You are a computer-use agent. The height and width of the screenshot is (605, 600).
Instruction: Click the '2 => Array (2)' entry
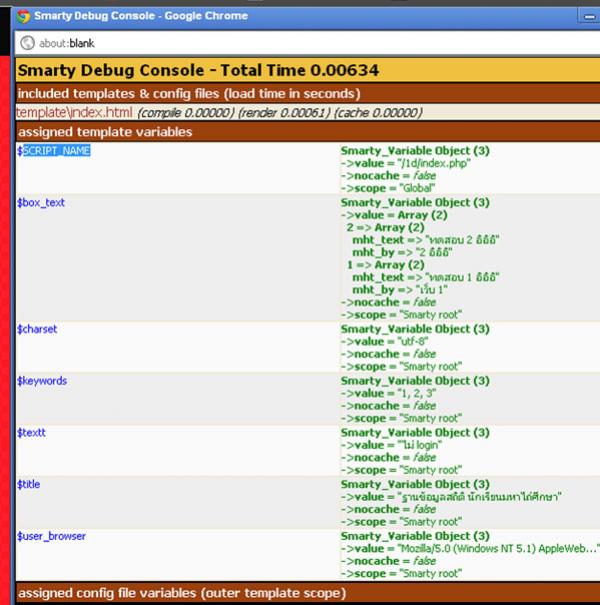[x=385, y=227]
